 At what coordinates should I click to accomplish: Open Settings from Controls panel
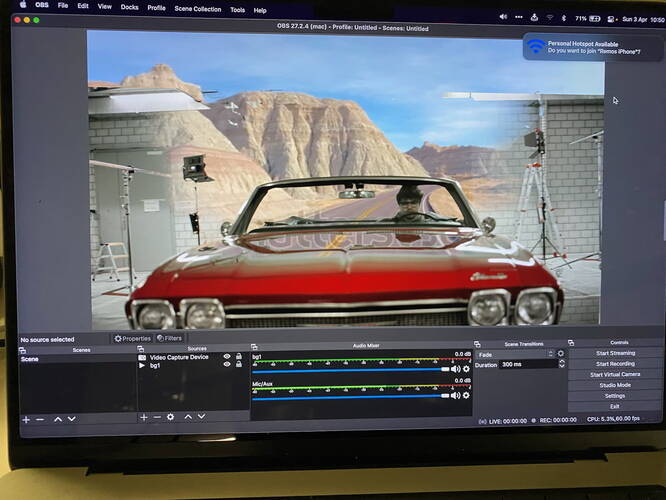pyautogui.click(x=615, y=395)
